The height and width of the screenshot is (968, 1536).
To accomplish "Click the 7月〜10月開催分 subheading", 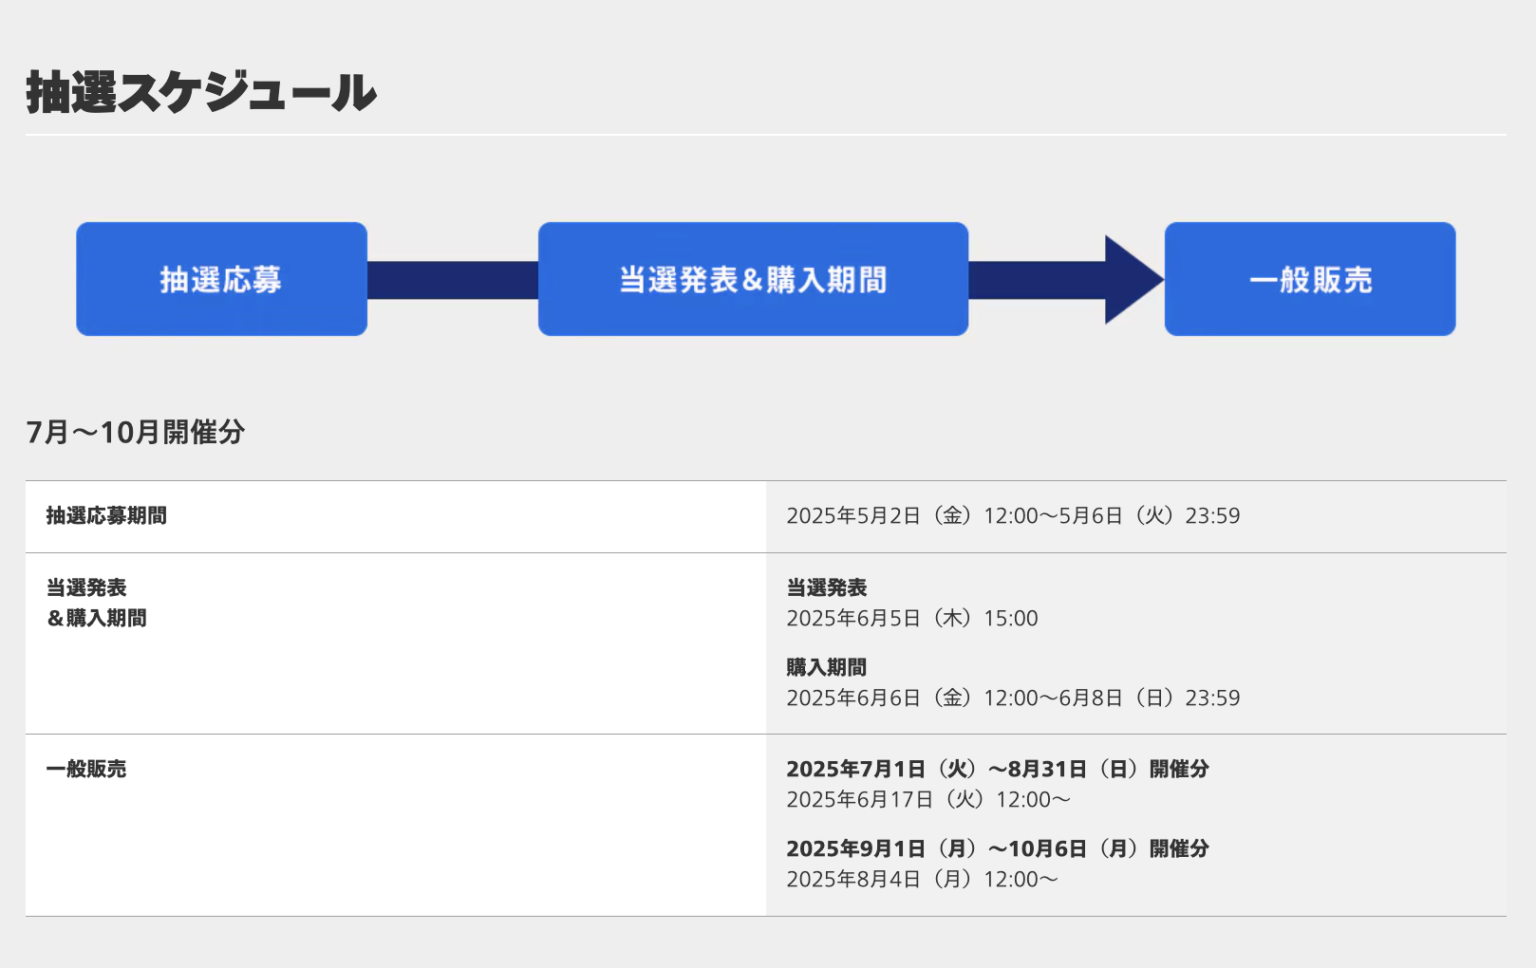I will click(135, 432).
